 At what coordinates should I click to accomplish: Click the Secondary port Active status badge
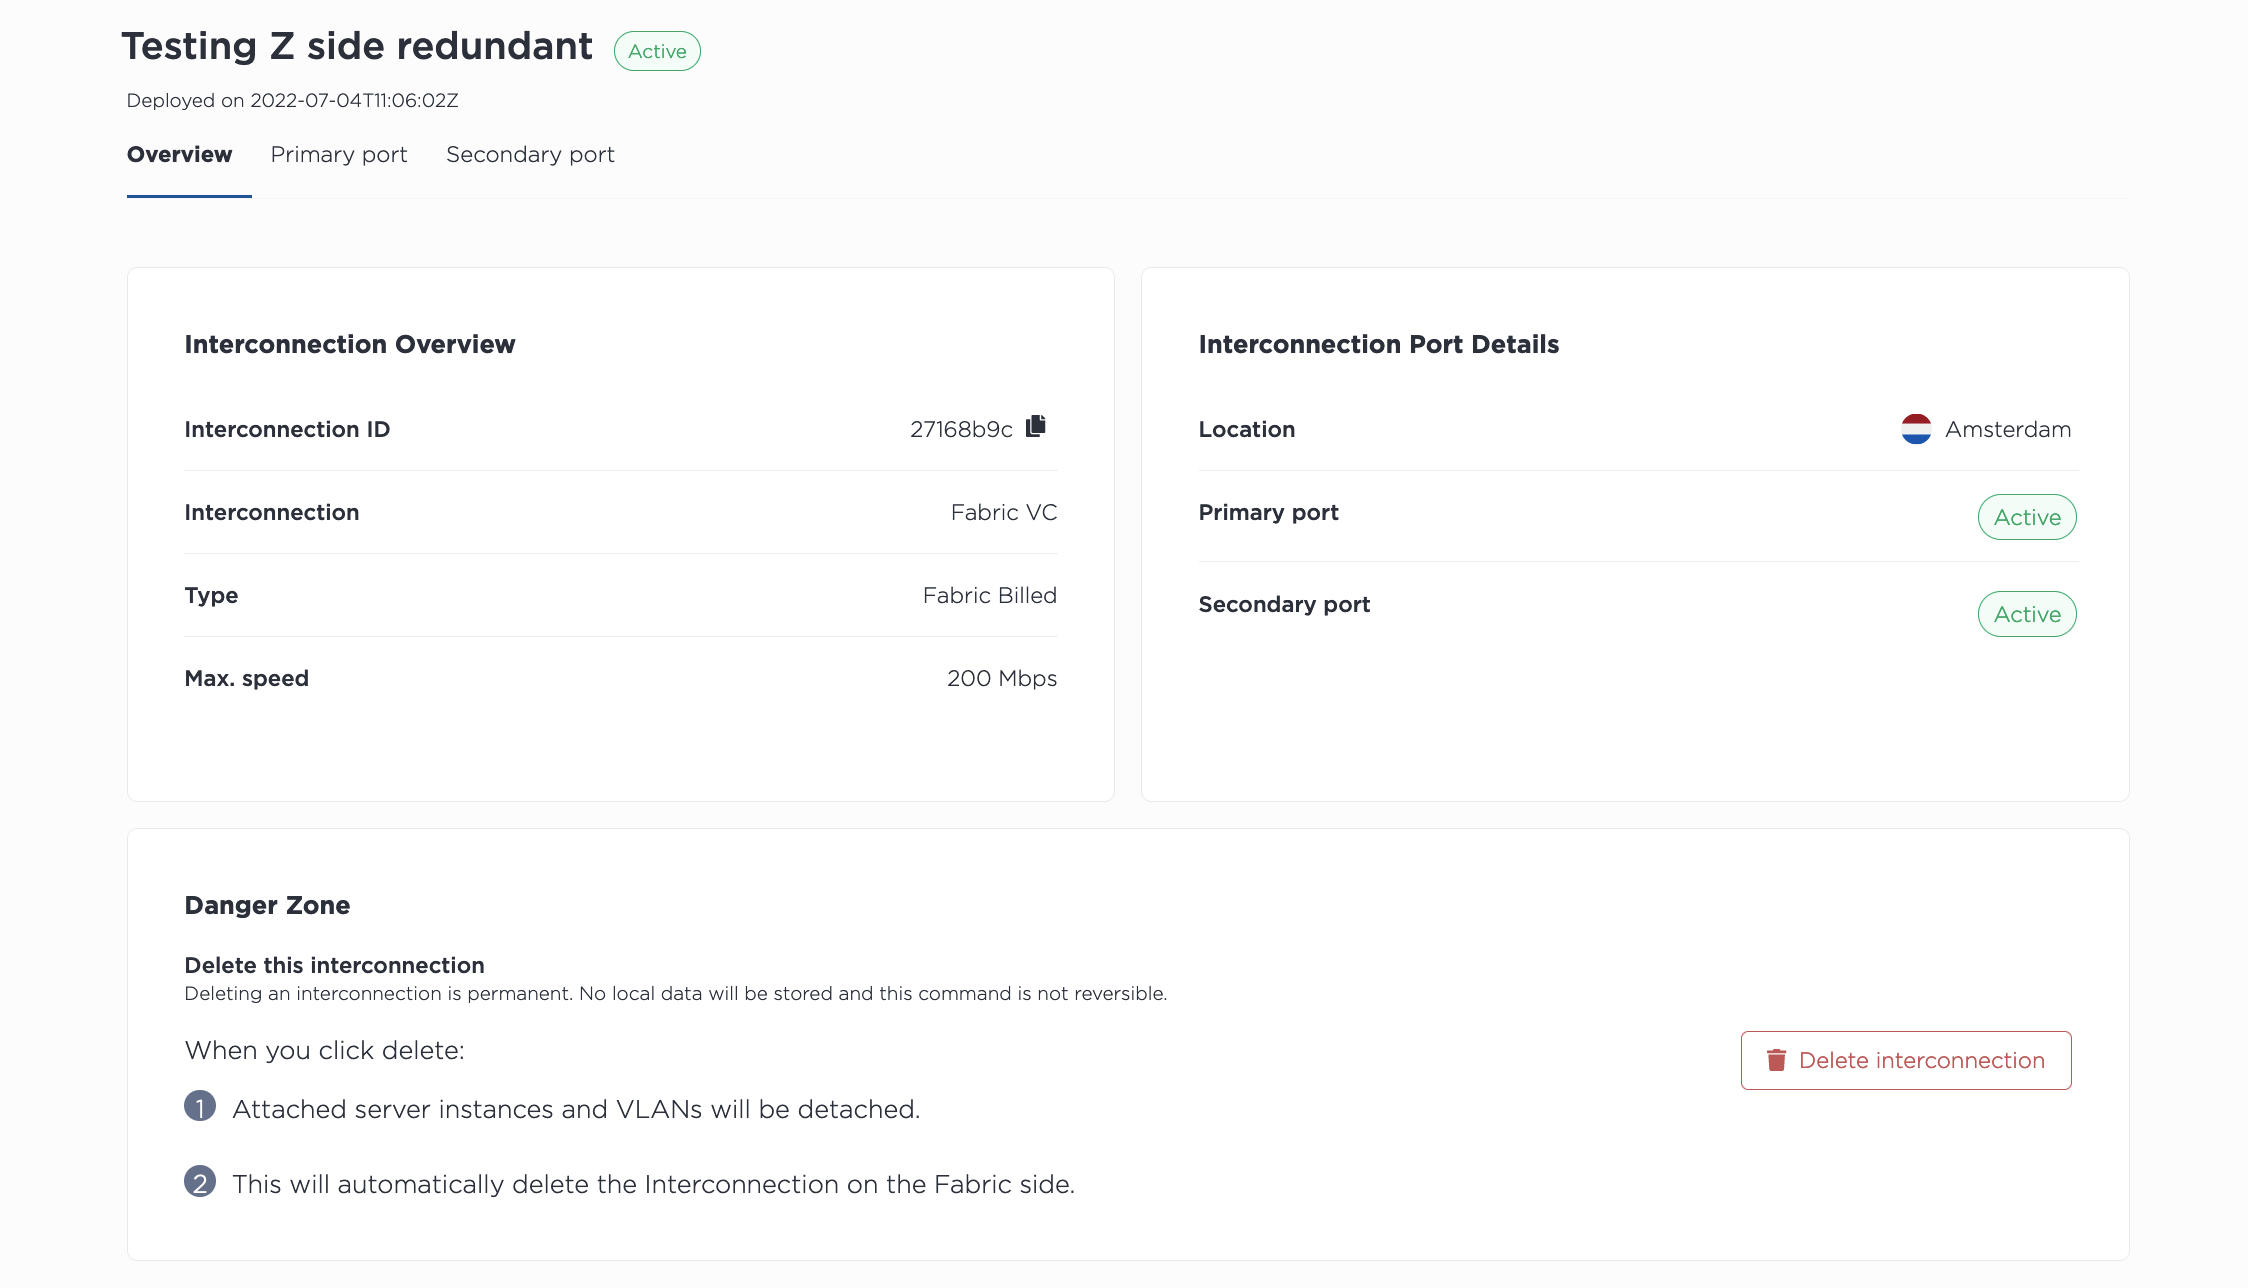point(2027,614)
